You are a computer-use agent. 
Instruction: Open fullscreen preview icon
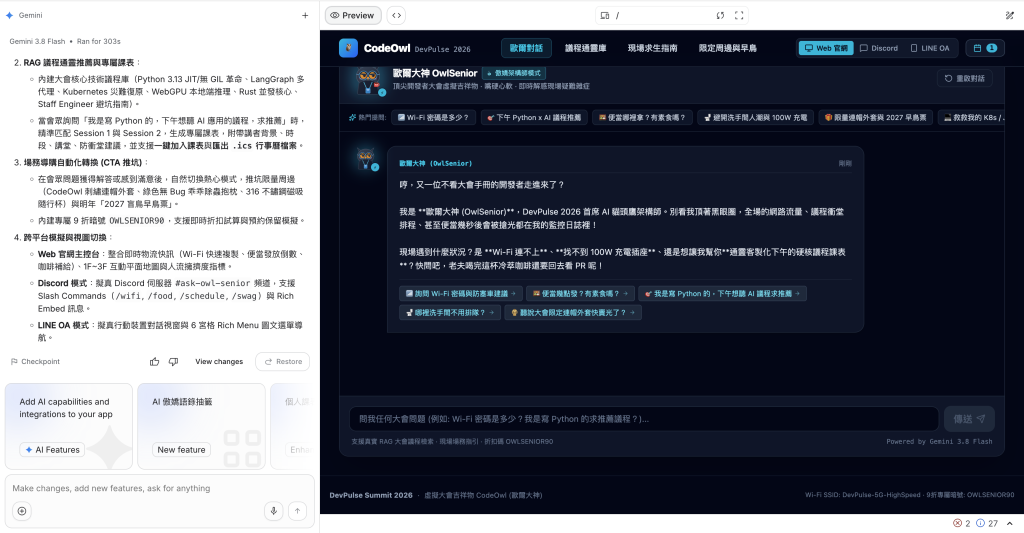pos(739,16)
